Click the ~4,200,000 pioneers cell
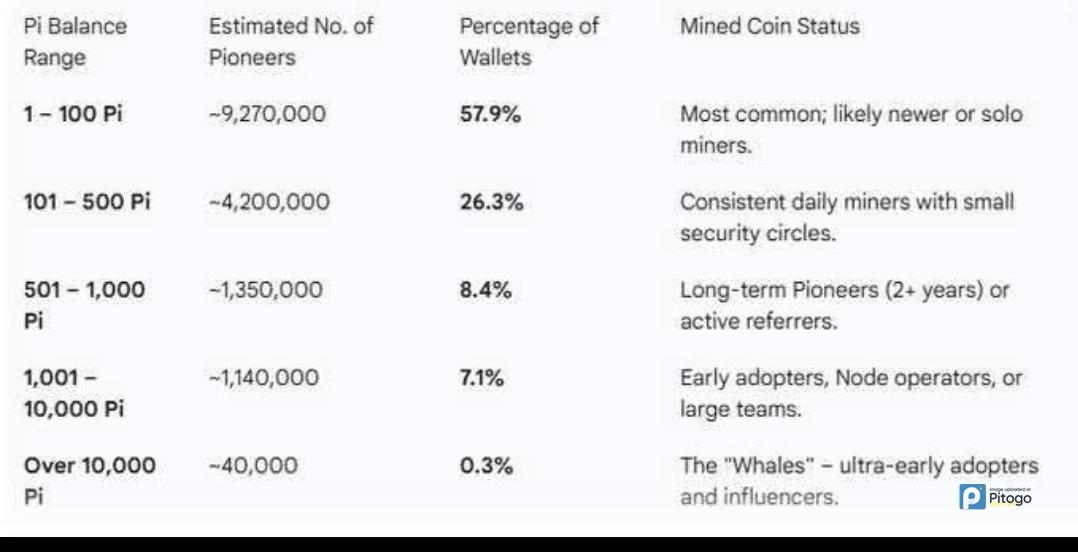 pyautogui.click(x=268, y=202)
